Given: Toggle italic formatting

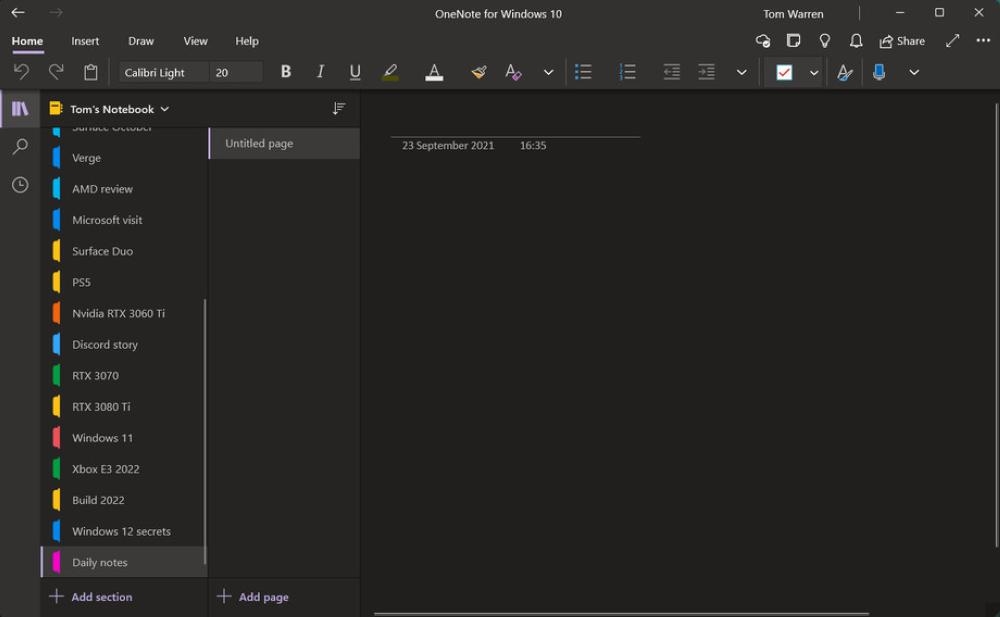Looking at the screenshot, I should pyautogui.click(x=320, y=72).
